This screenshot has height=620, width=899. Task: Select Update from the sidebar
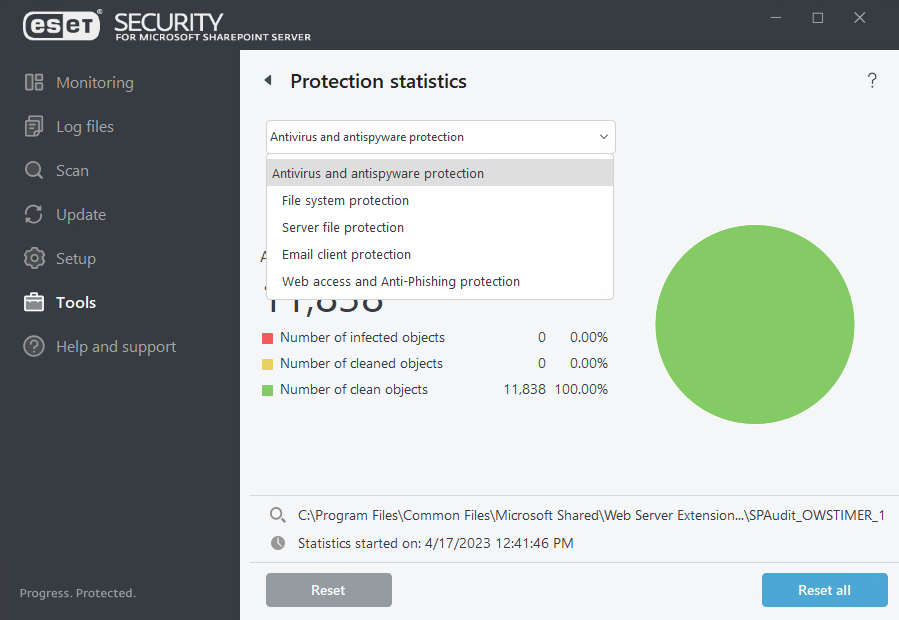point(80,214)
